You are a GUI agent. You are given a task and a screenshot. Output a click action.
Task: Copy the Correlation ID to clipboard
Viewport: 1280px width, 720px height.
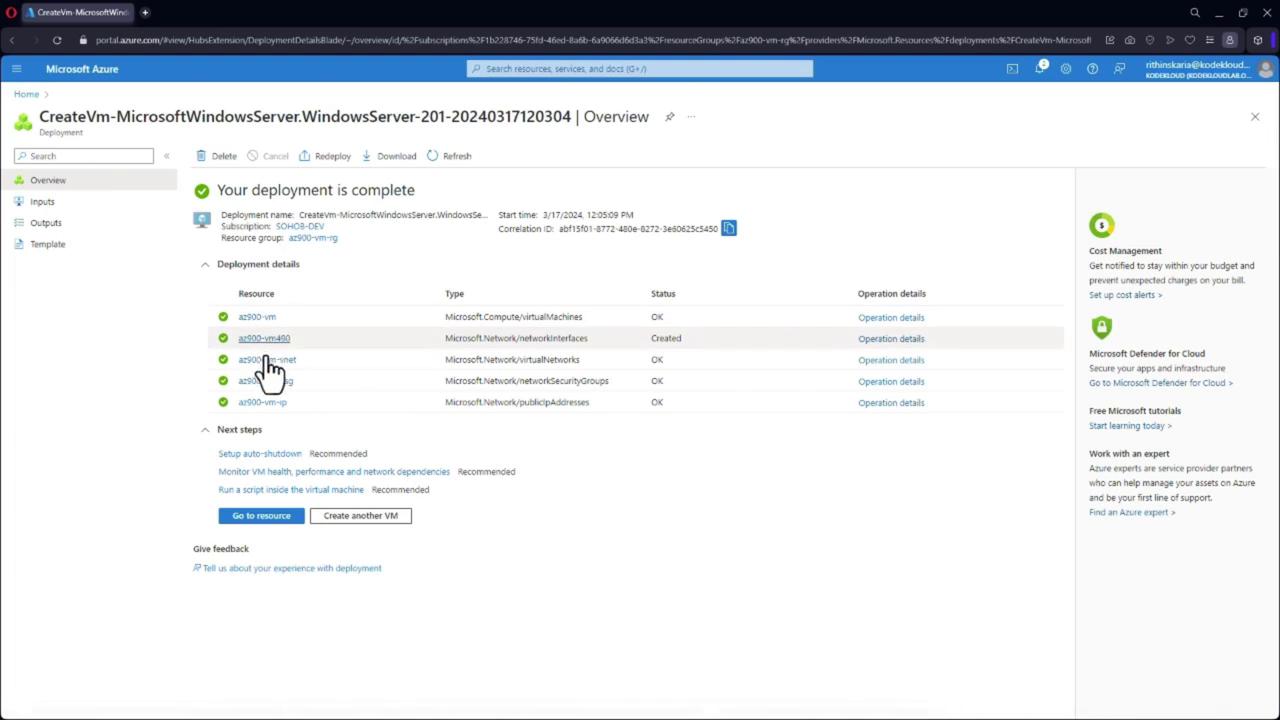tap(729, 228)
